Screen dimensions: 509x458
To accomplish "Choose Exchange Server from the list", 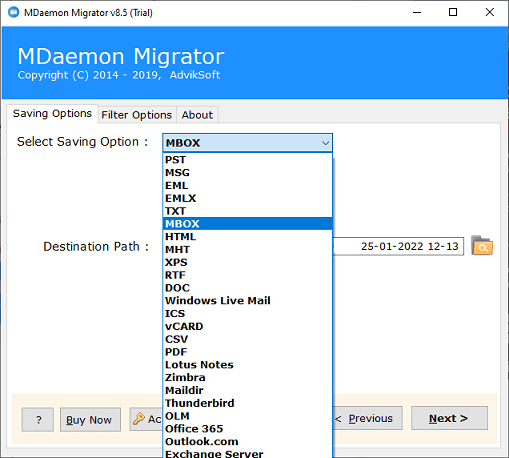I will pos(247,453).
